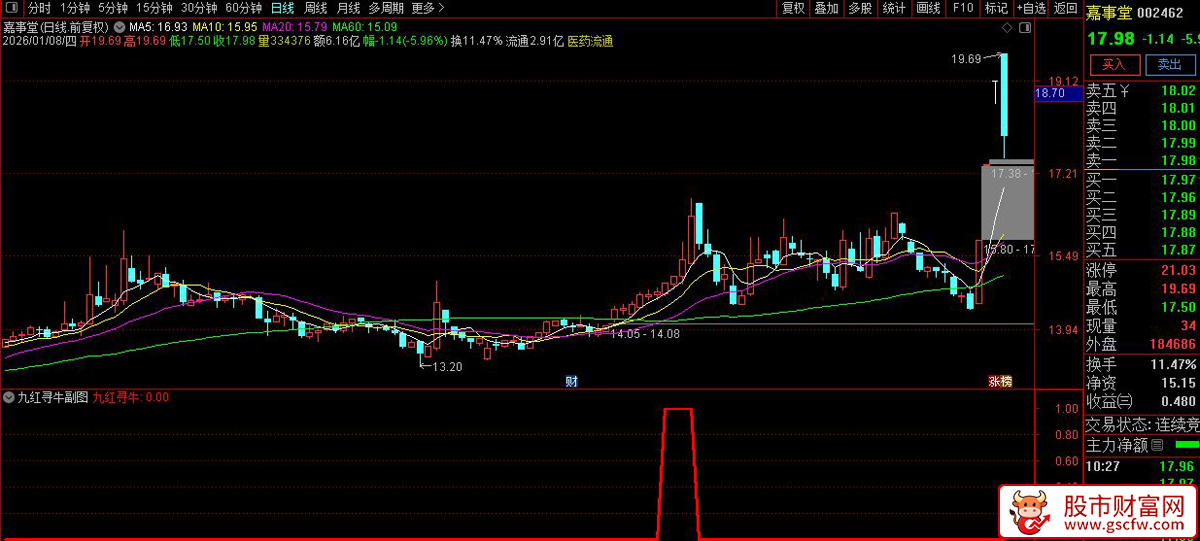Click the 涨榜 tag on the chart
Image resolution: width=1200 pixels, height=541 pixels.
coord(1000,381)
